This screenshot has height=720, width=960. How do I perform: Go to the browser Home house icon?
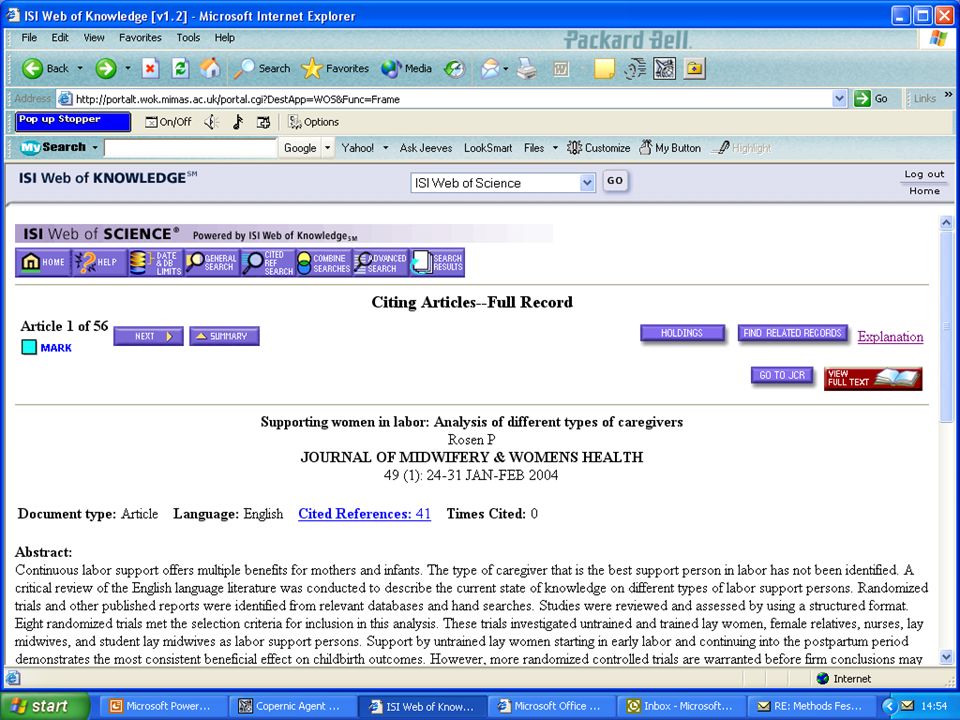click(209, 68)
